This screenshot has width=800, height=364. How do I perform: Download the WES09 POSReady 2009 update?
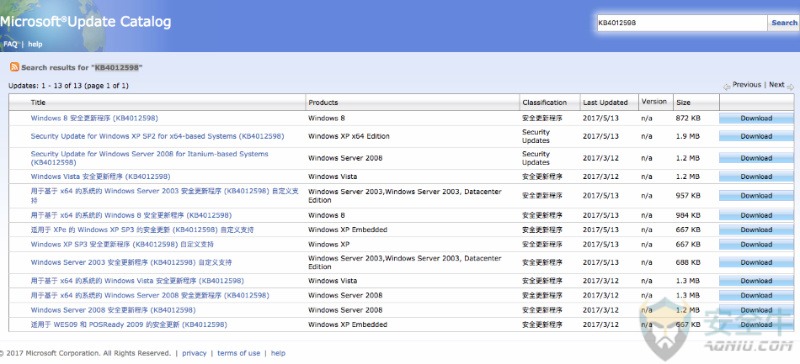click(x=756, y=325)
